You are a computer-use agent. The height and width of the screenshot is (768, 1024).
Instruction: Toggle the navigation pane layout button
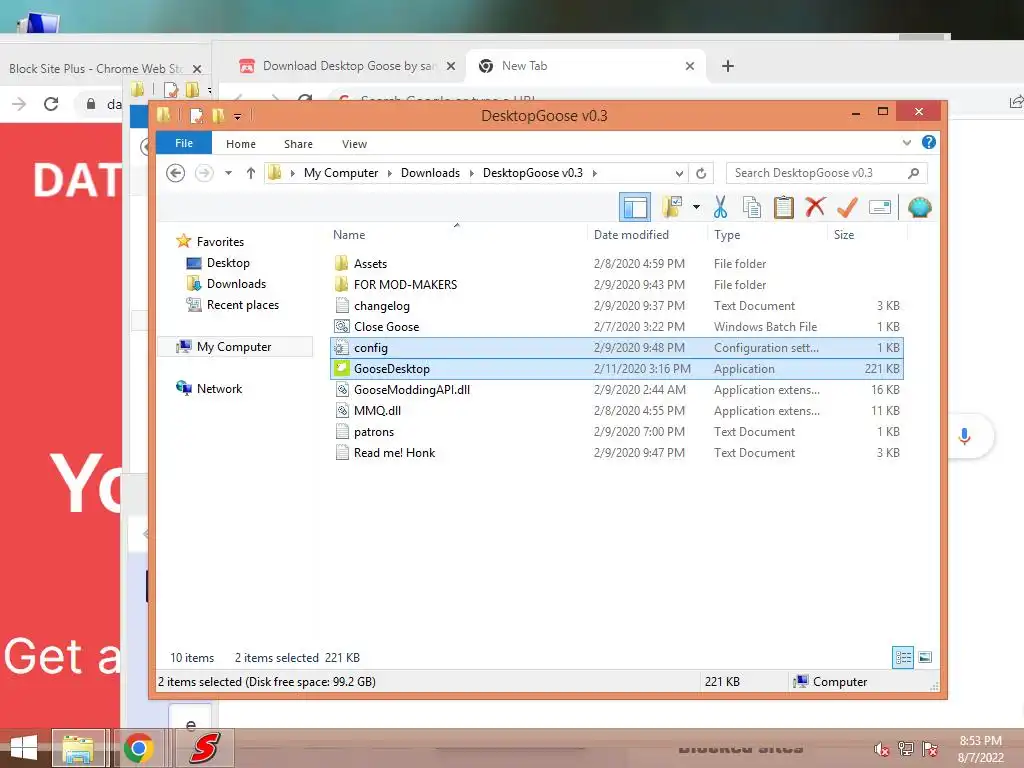coord(634,208)
